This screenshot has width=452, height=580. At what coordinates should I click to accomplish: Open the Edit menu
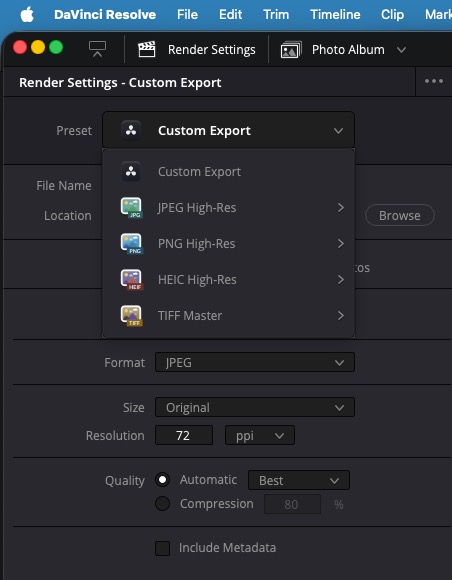click(x=230, y=15)
